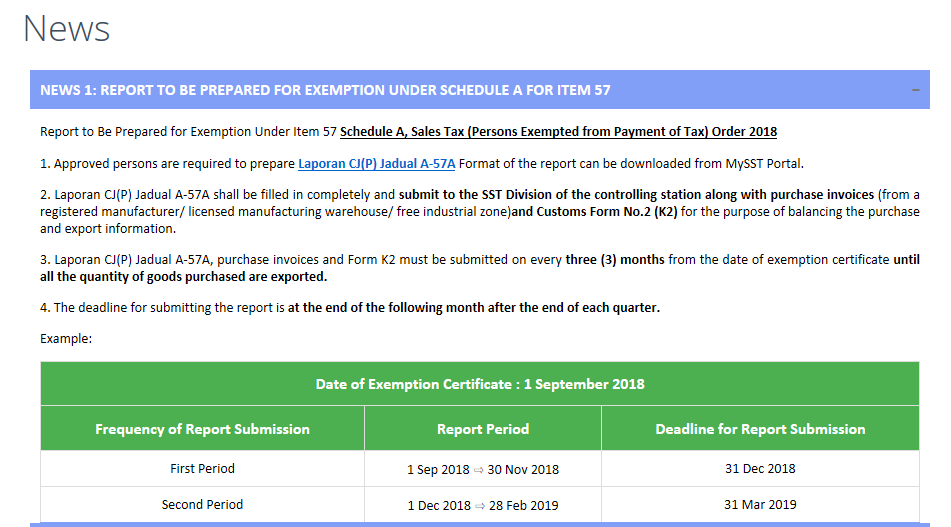Open the Laporan CJ(P) Jadual A-57A link
This screenshot has width=951, height=527.
[376, 164]
